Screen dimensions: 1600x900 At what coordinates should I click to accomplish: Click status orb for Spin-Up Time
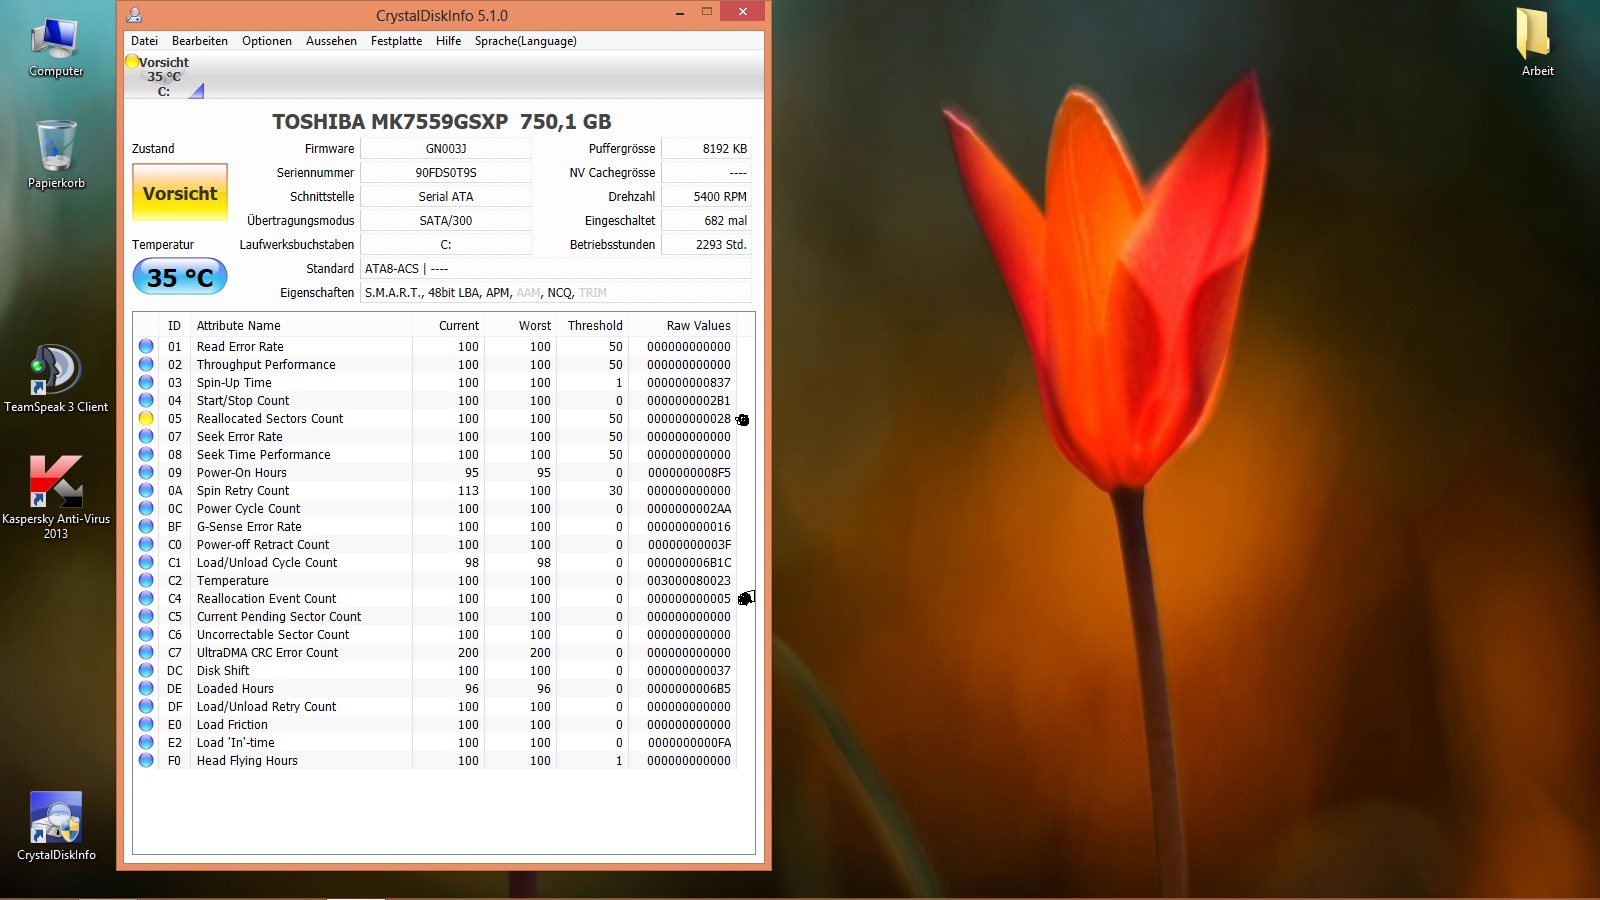click(146, 383)
